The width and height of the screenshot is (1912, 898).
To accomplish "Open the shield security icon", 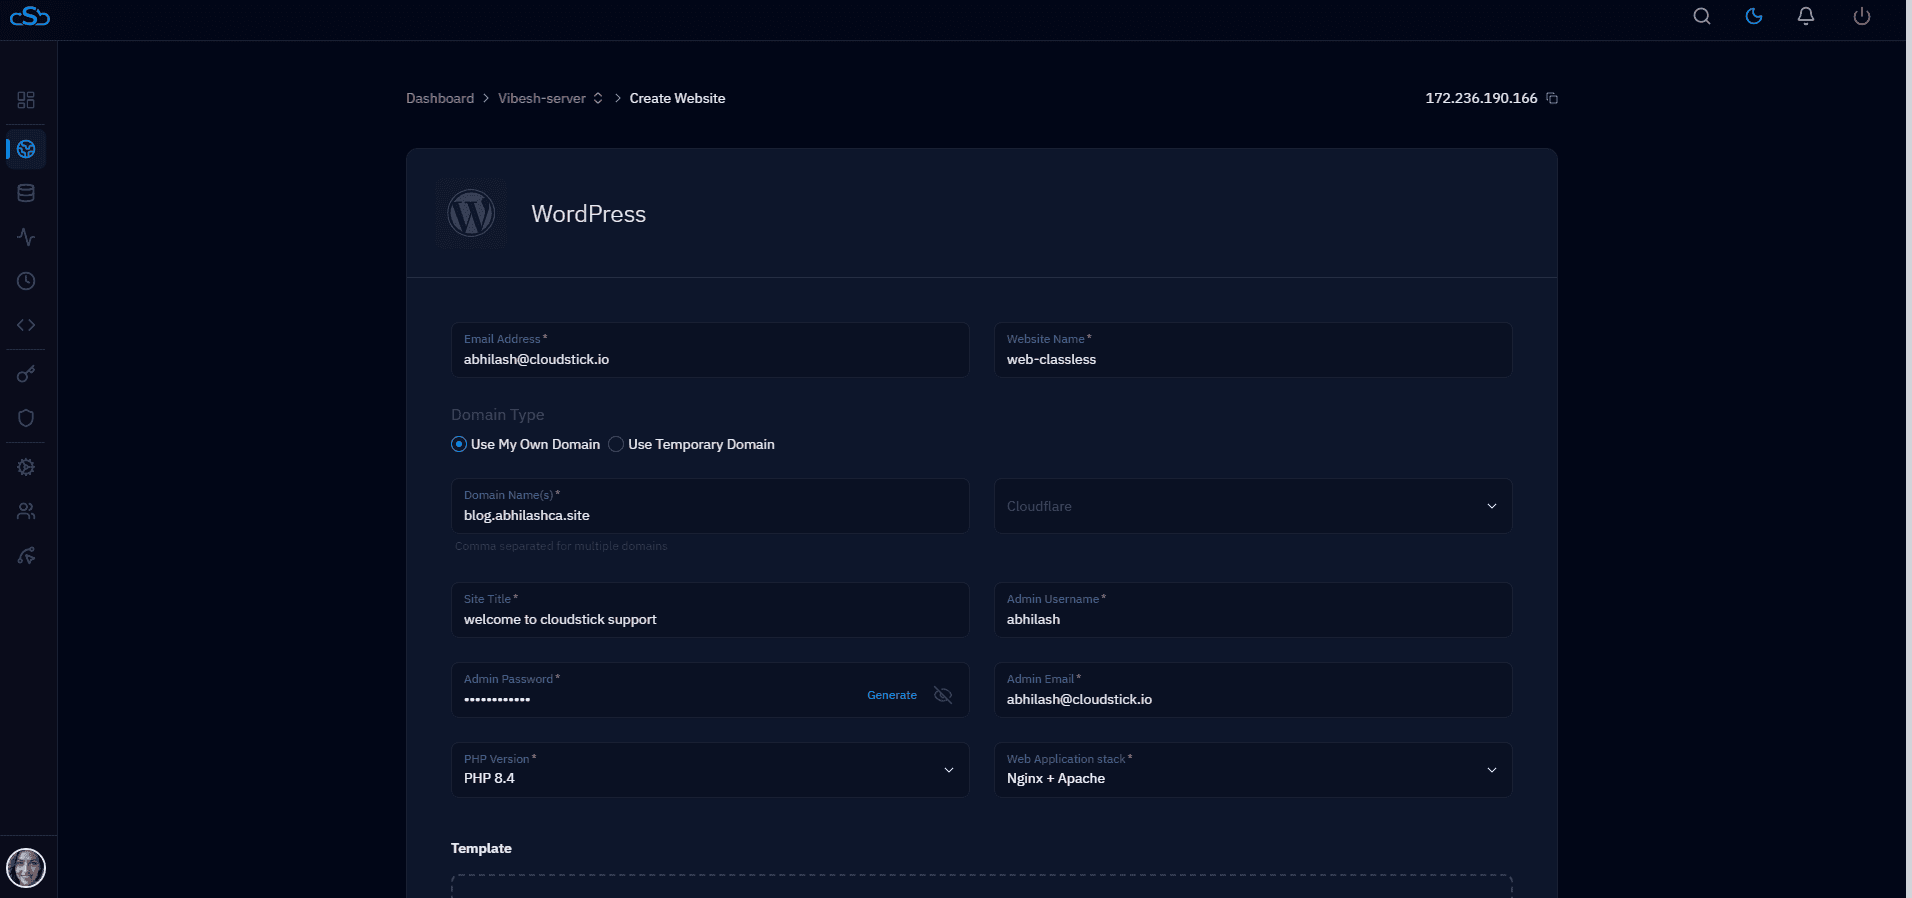I will click(x=26, y=418).
